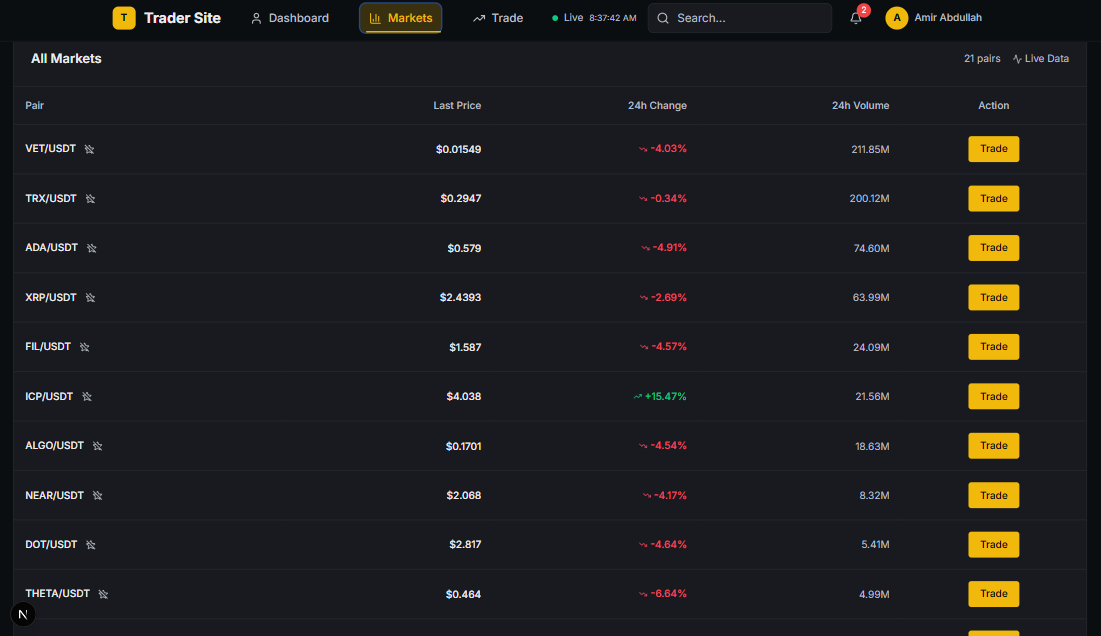Image resolution: width=1101 pixels, height=636 pixels.
Task: Favorite VET/USDT using its star toggle
Action: [89, 148]
